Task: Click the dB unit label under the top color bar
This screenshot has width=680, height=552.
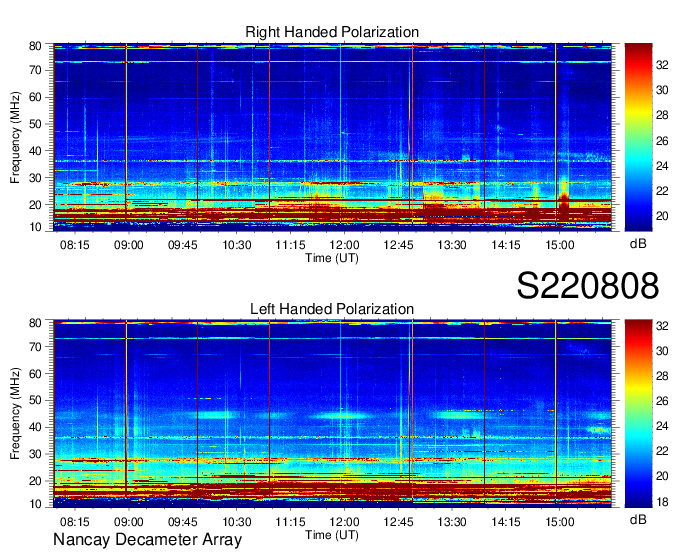Action: click(638, 244)
